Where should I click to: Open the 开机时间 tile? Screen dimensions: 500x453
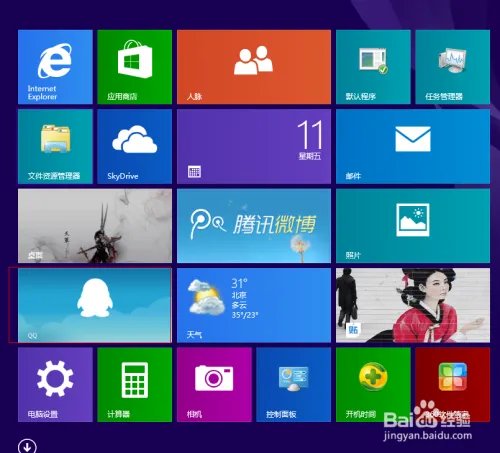coord(373,385)
